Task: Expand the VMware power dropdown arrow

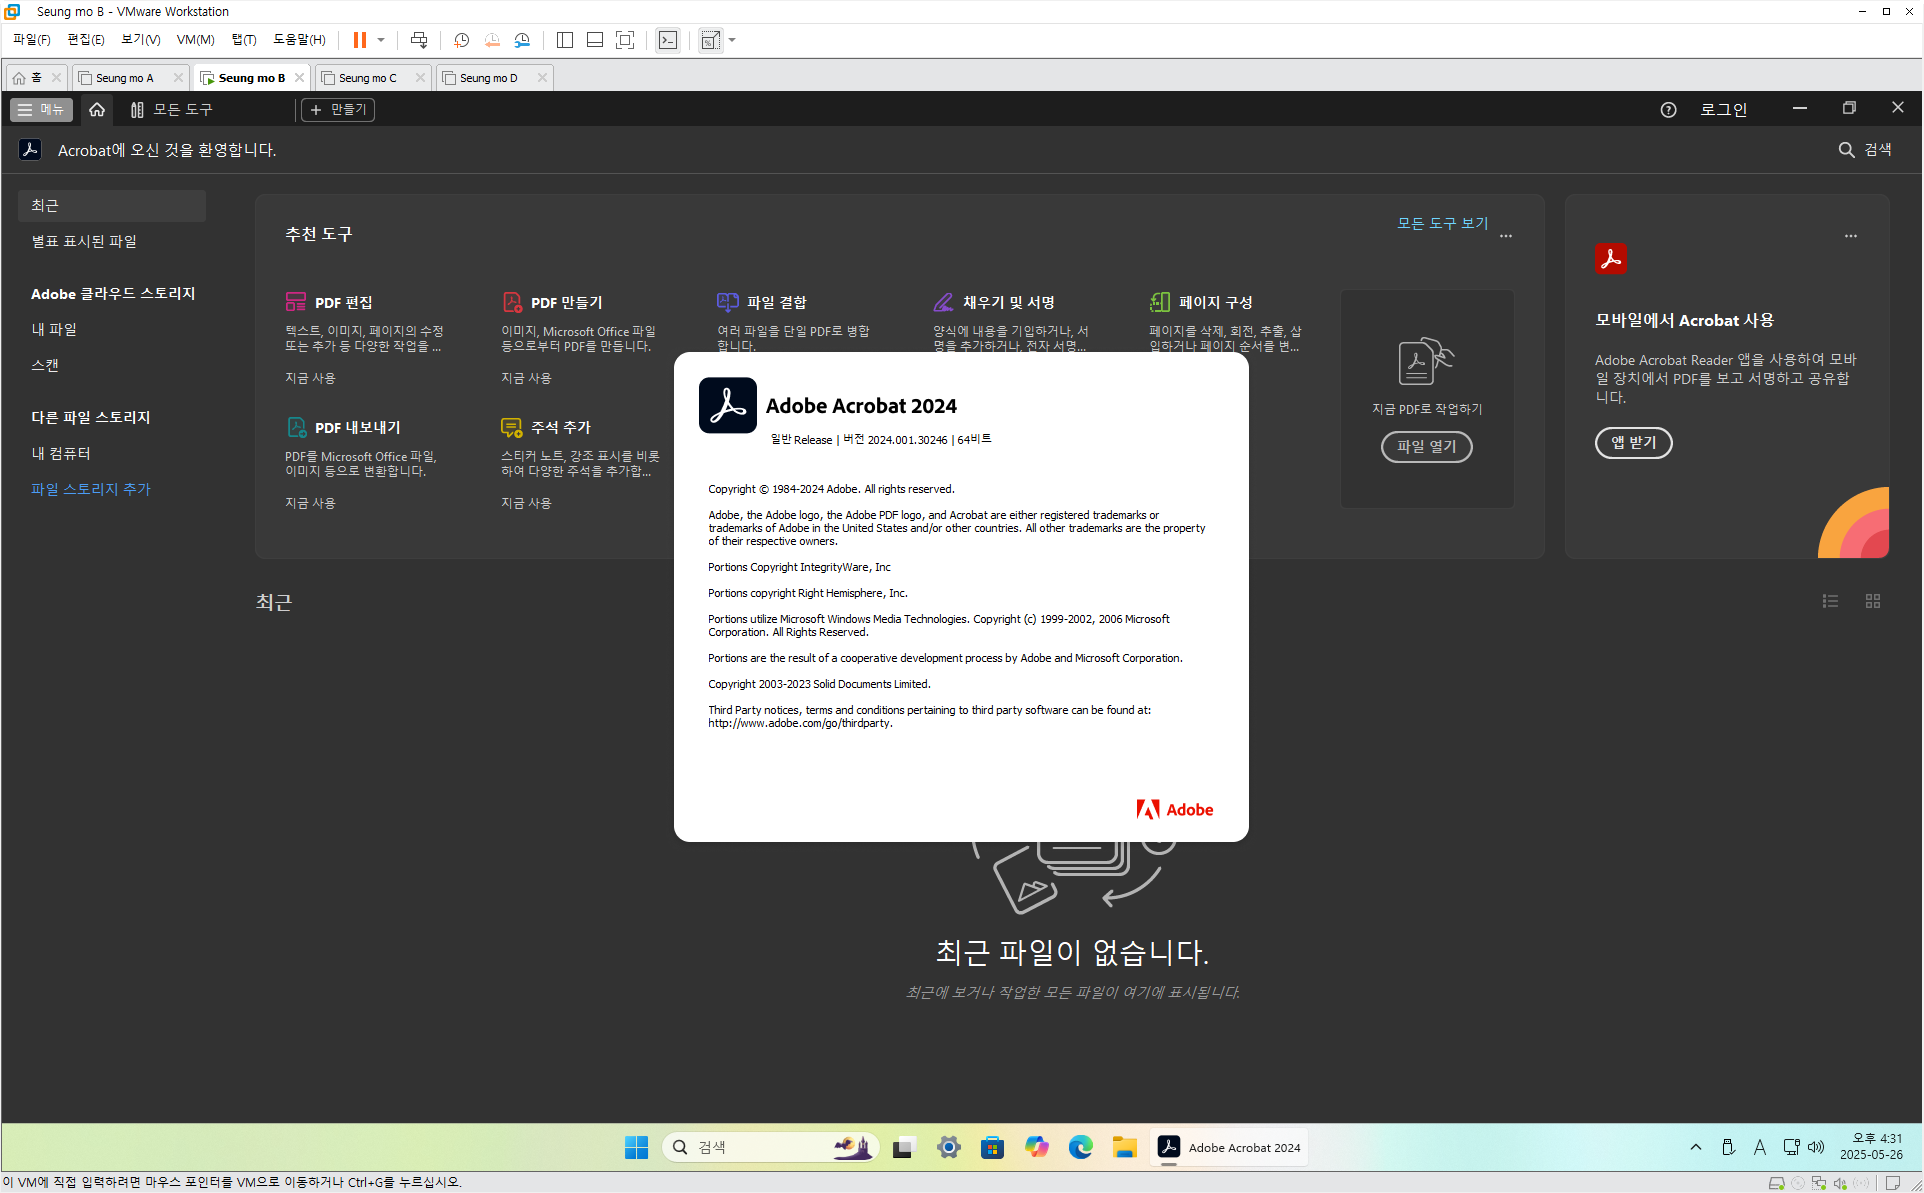Action: (x=381, y=40)
